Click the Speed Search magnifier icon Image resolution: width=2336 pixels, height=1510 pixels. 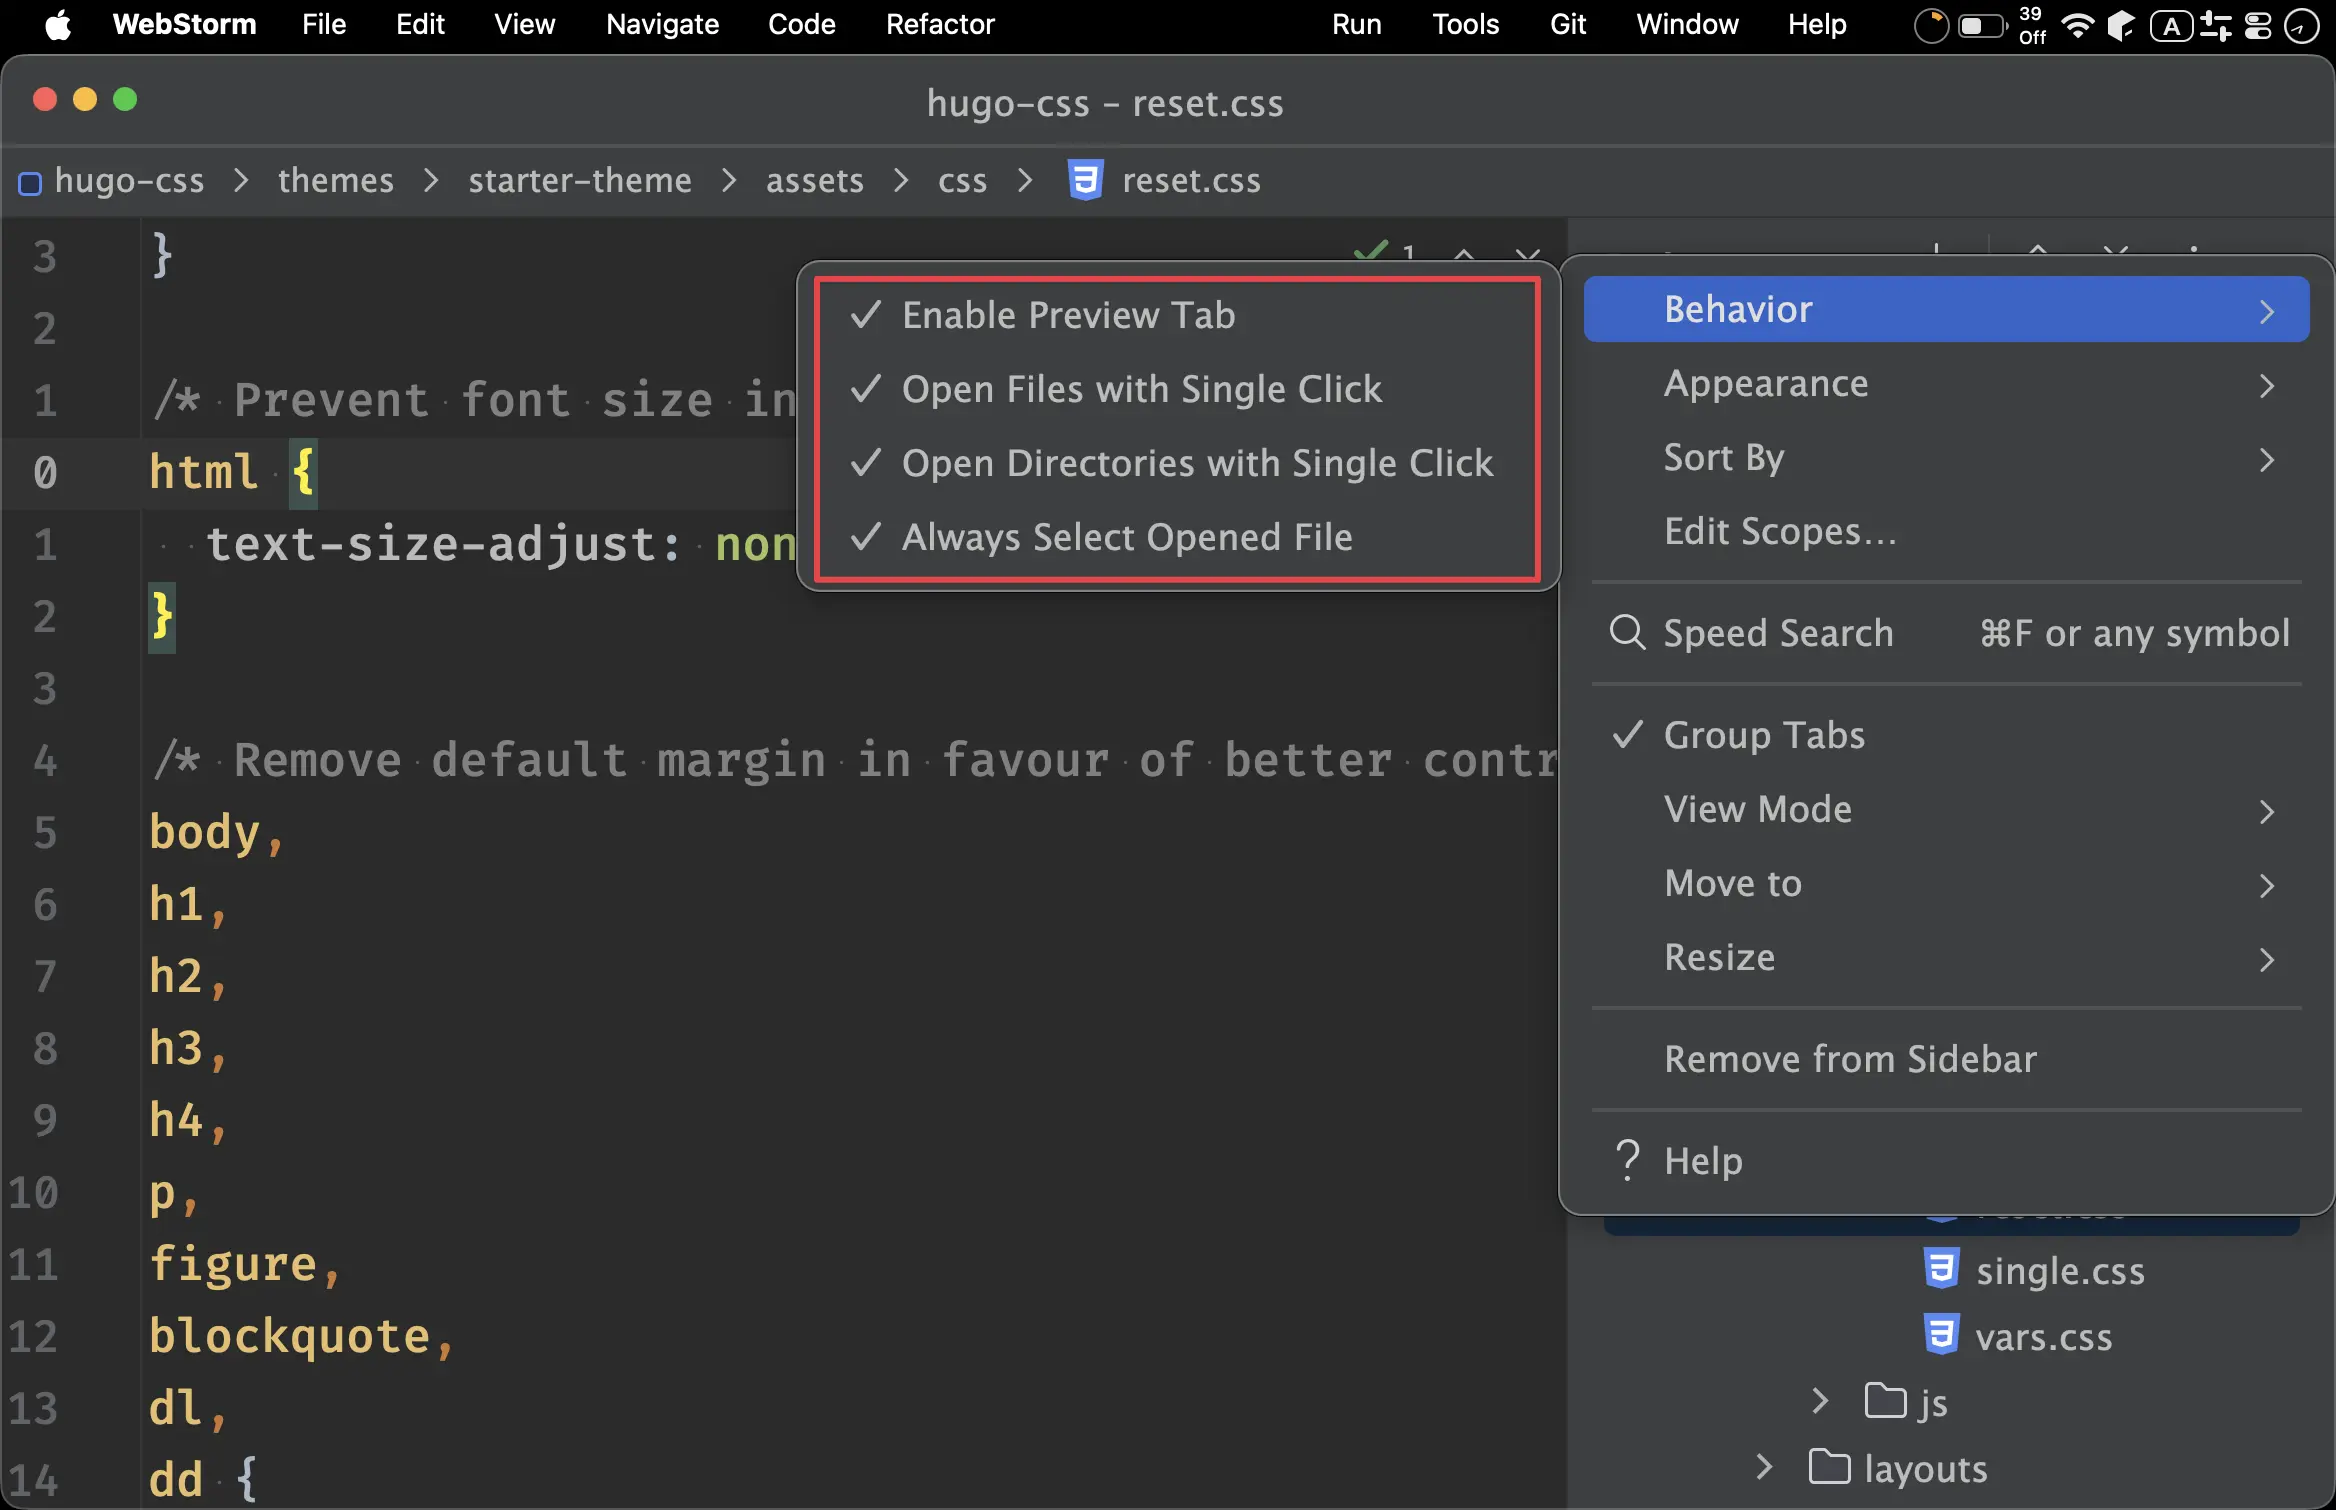tap(1627, 633)
